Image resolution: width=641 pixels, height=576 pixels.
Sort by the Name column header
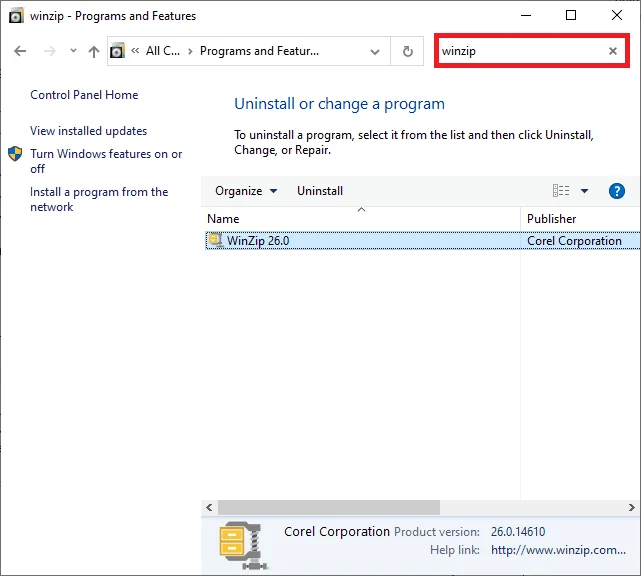coord(361,218)
